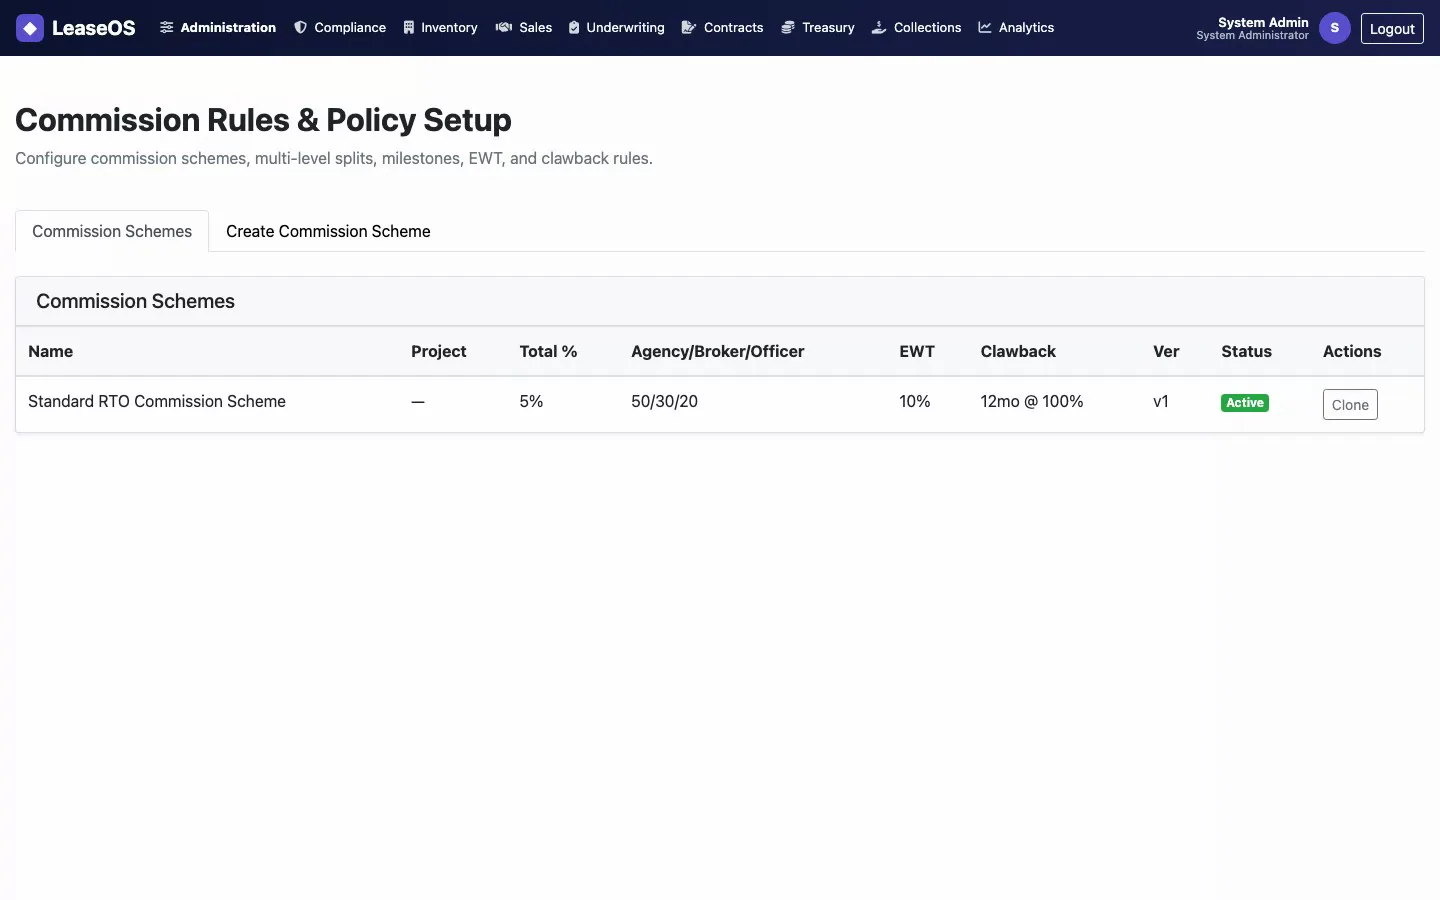Click the Underwriting clipboard icon

coord(574,28)
